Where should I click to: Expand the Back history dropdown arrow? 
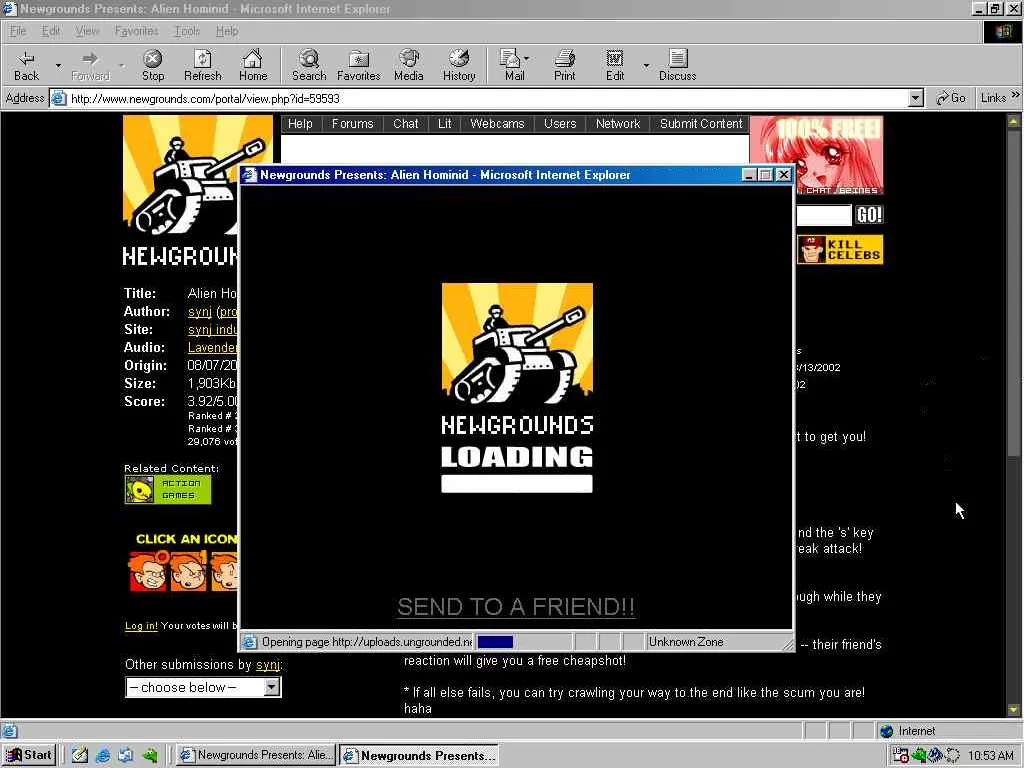coord(58,65)
